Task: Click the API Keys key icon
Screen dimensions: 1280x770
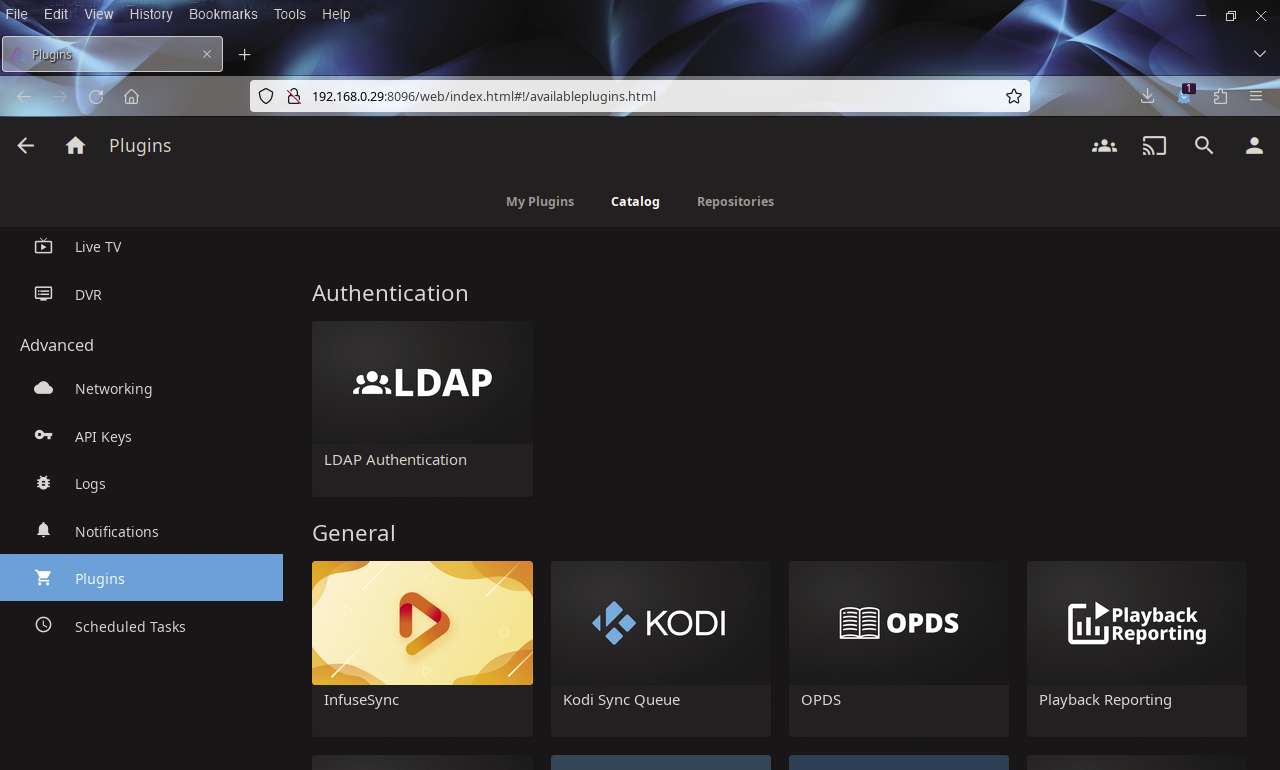Action: pyautogui.click(x=43, y=436)
